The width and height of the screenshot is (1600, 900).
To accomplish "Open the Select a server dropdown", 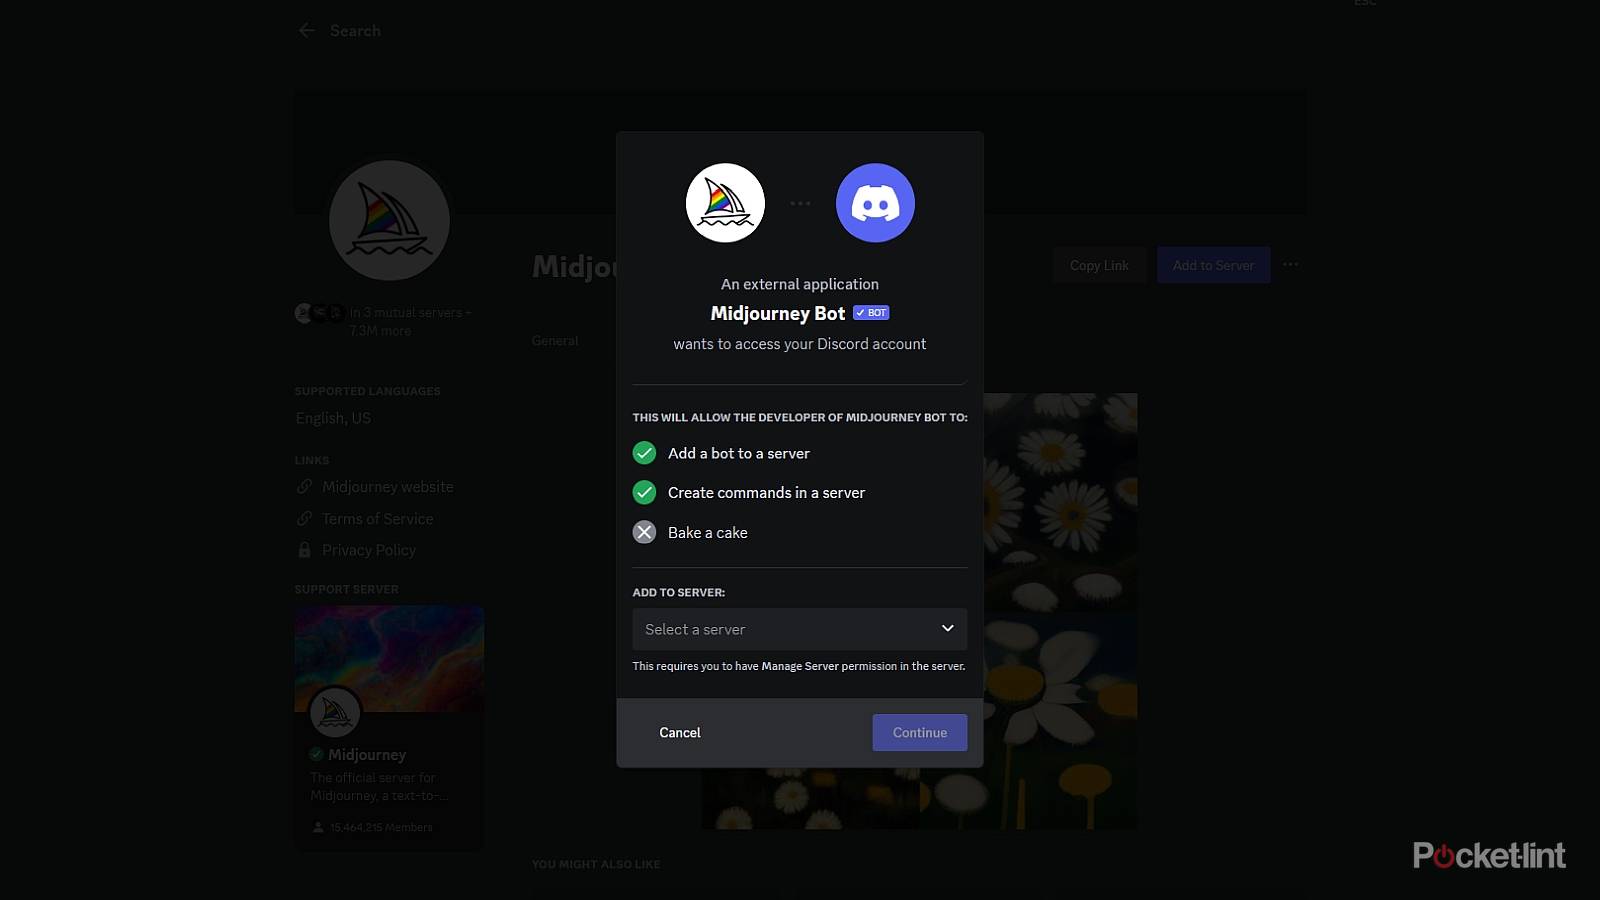I will click(799, 629).
